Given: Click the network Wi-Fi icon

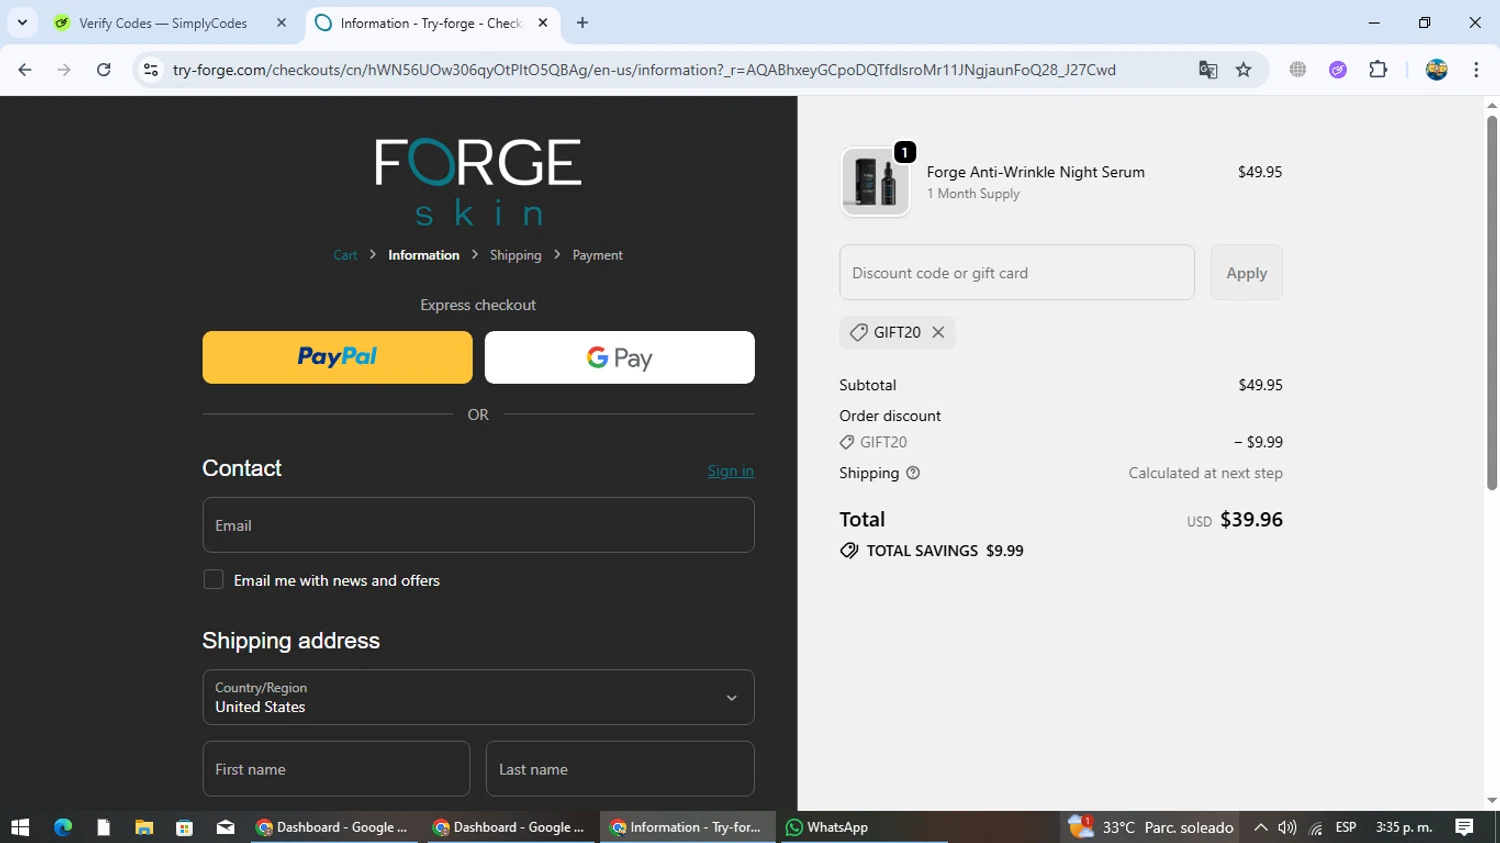Looking at the screenshot, I should [x=1316, y=827].
